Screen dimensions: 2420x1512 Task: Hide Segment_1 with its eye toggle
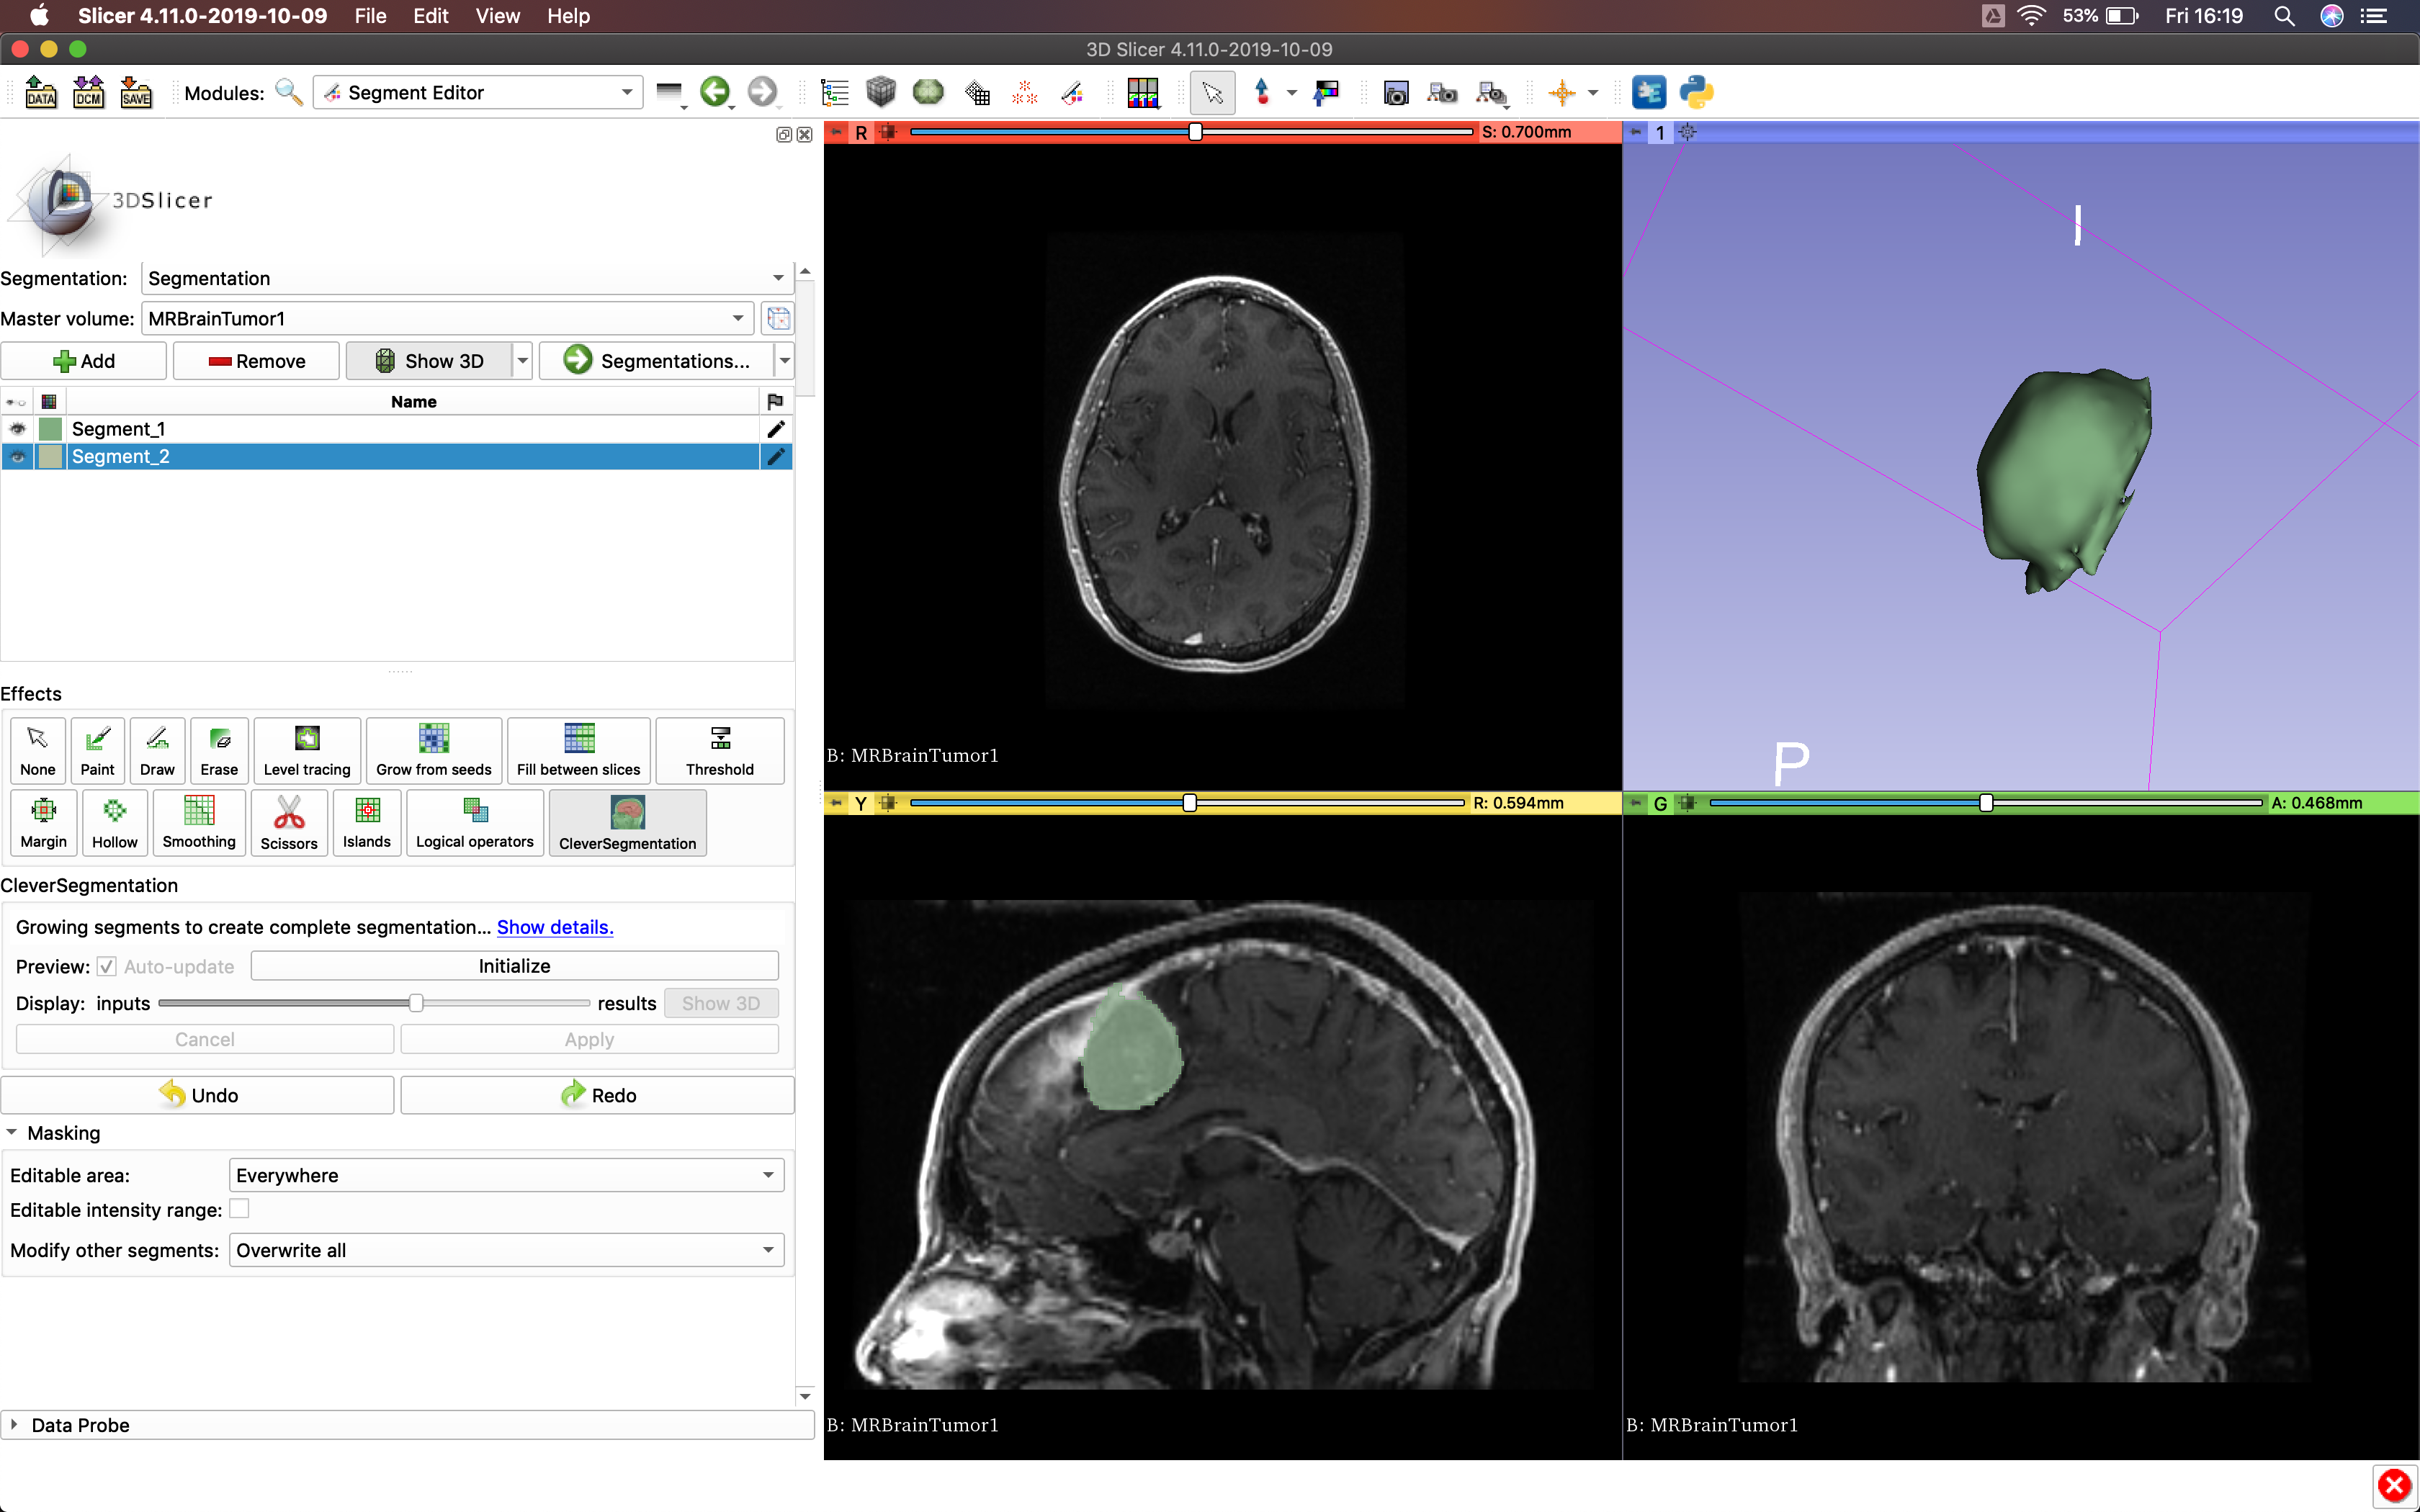pos(17,428)
